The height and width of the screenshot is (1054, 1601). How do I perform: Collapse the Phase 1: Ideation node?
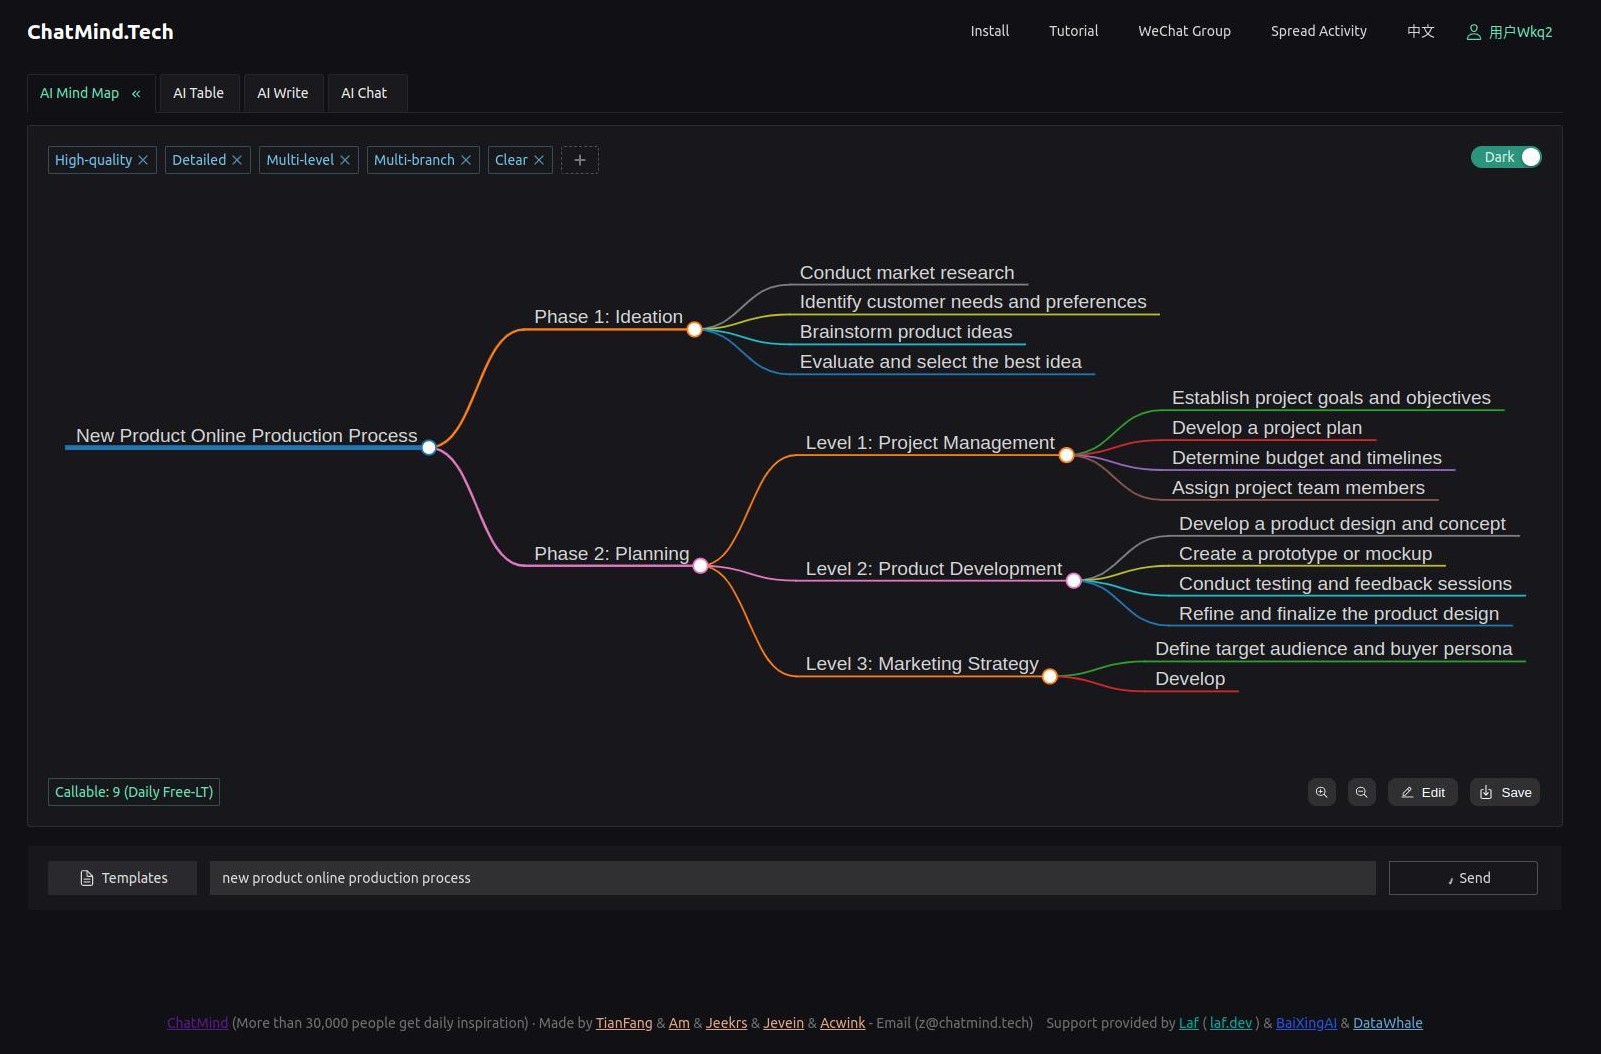click(x=695, y=329)
